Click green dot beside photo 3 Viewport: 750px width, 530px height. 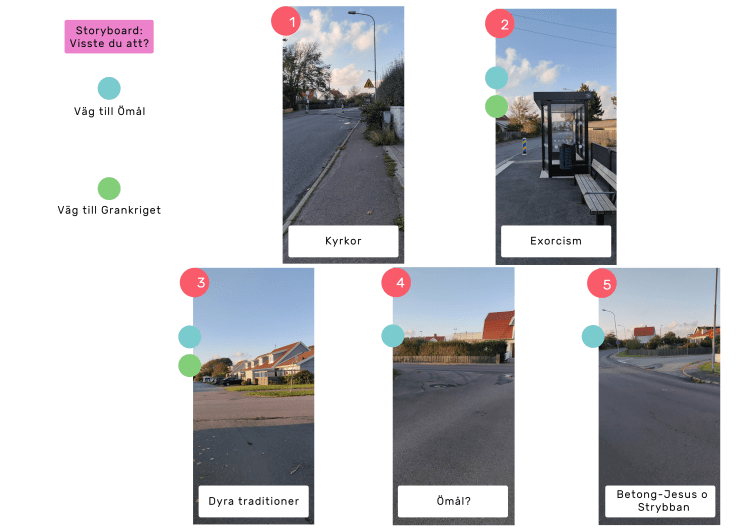pyautogui.click(x=190, y=365)
